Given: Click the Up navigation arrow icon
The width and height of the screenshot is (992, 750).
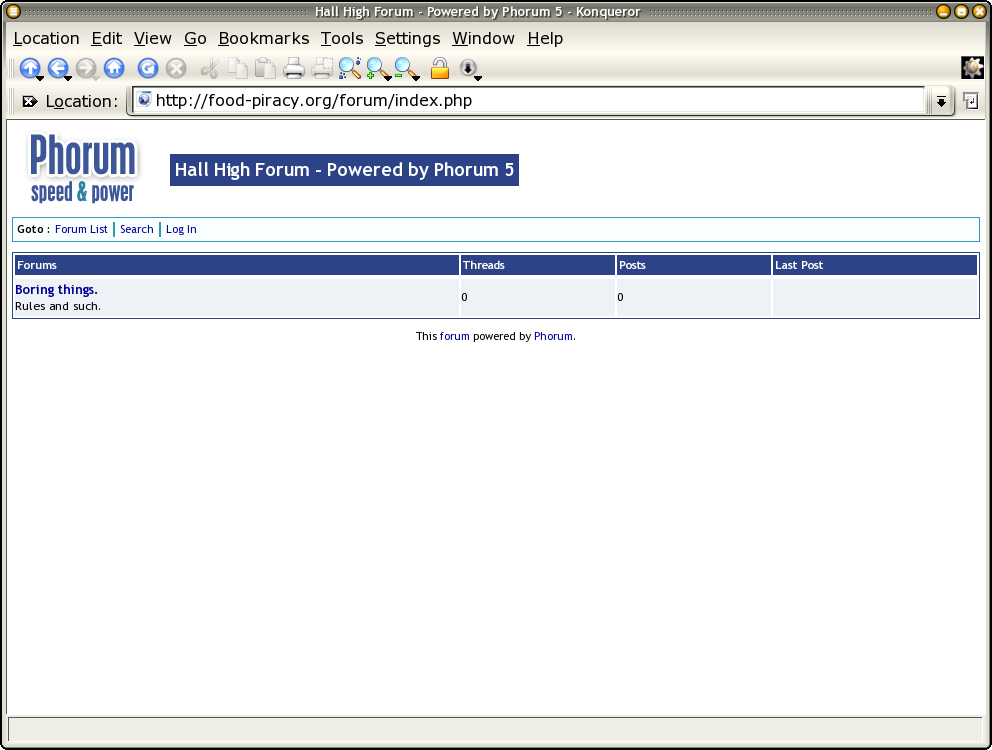Looking at the screenshot, I should click(x=29, y=68).
